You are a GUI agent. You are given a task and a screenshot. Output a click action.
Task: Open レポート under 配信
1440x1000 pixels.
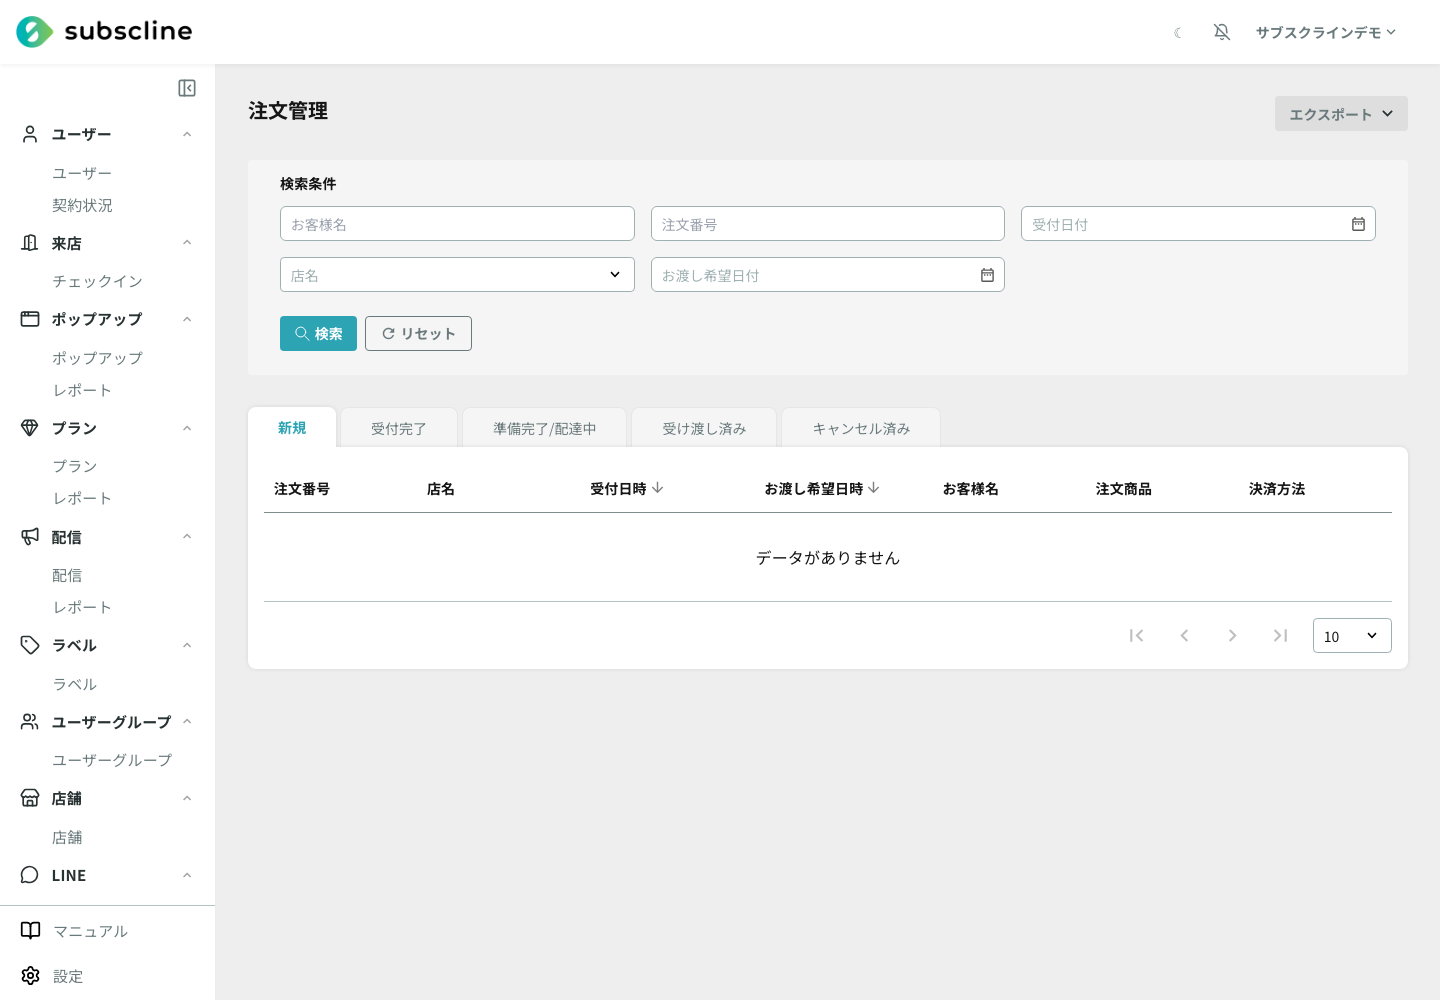pos(82,607)
